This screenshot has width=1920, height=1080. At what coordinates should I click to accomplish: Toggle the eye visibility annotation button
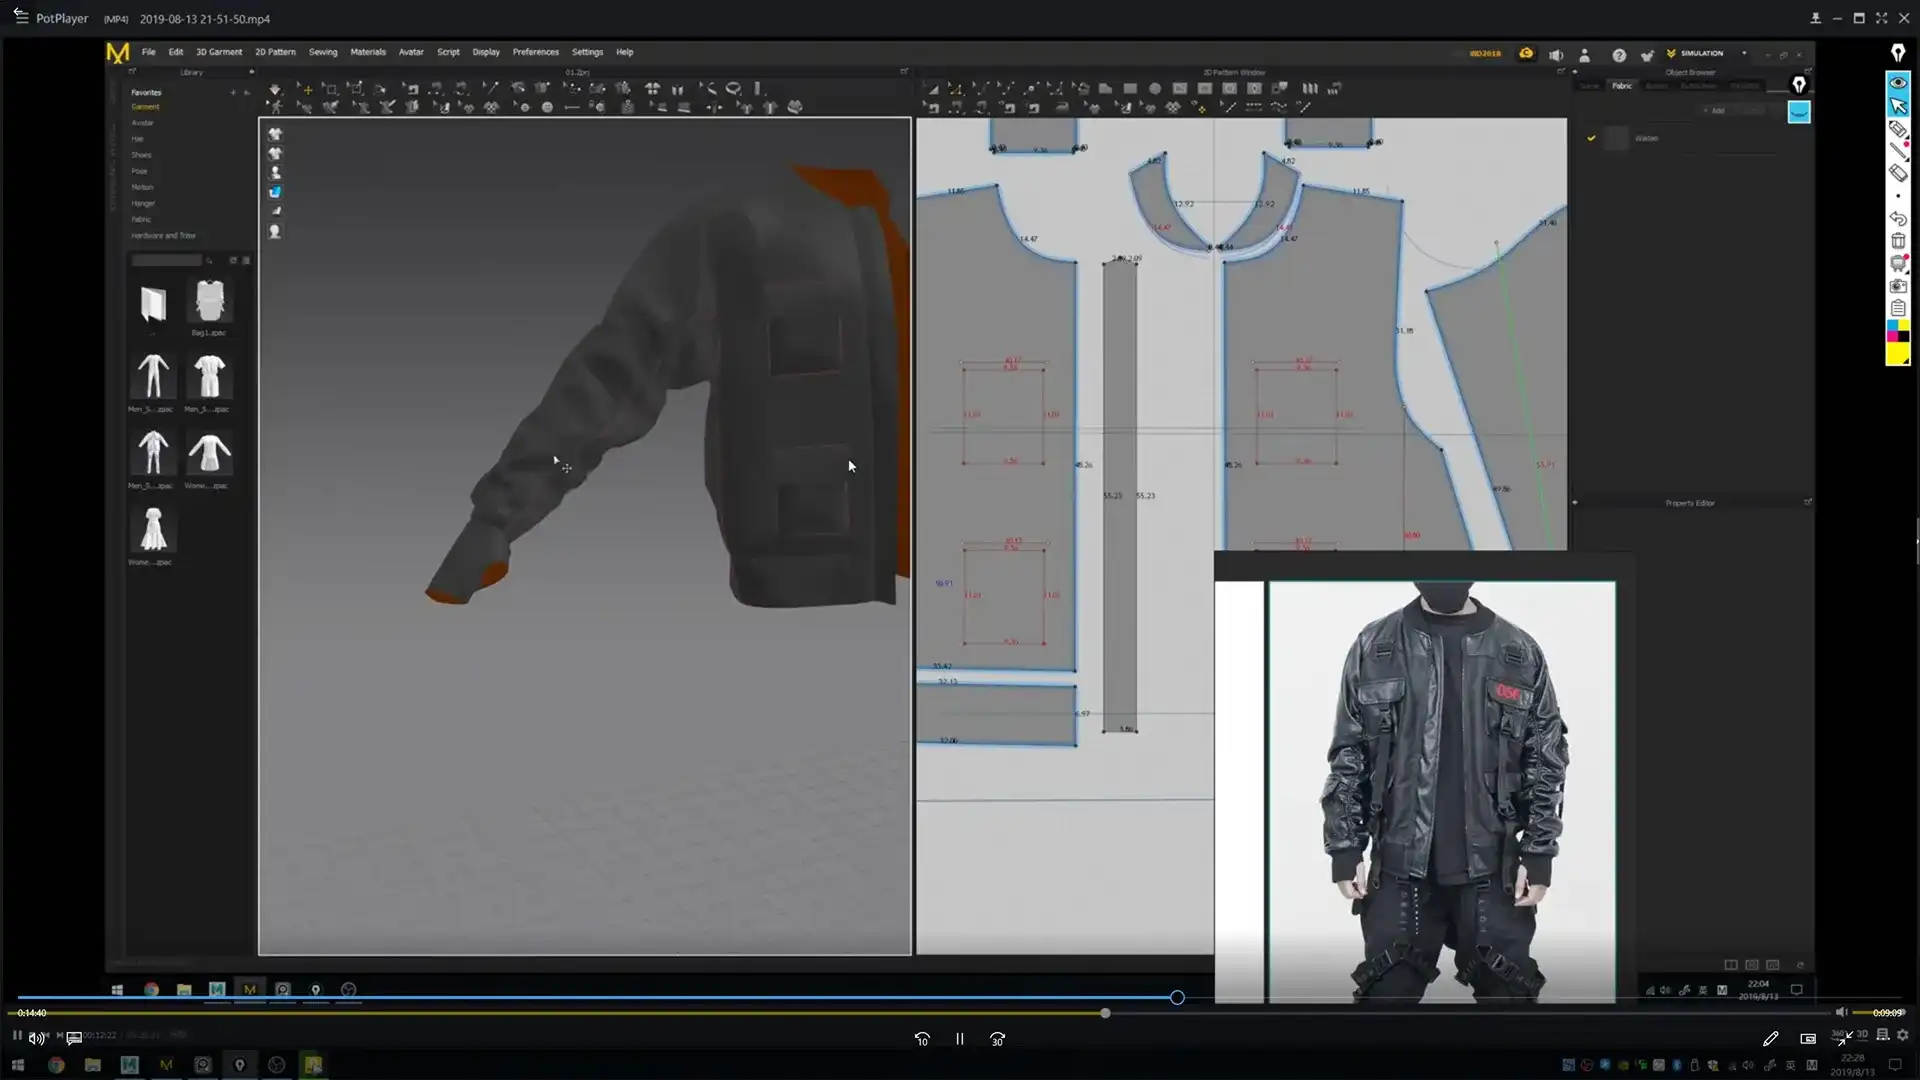[x=1898, y=83]
